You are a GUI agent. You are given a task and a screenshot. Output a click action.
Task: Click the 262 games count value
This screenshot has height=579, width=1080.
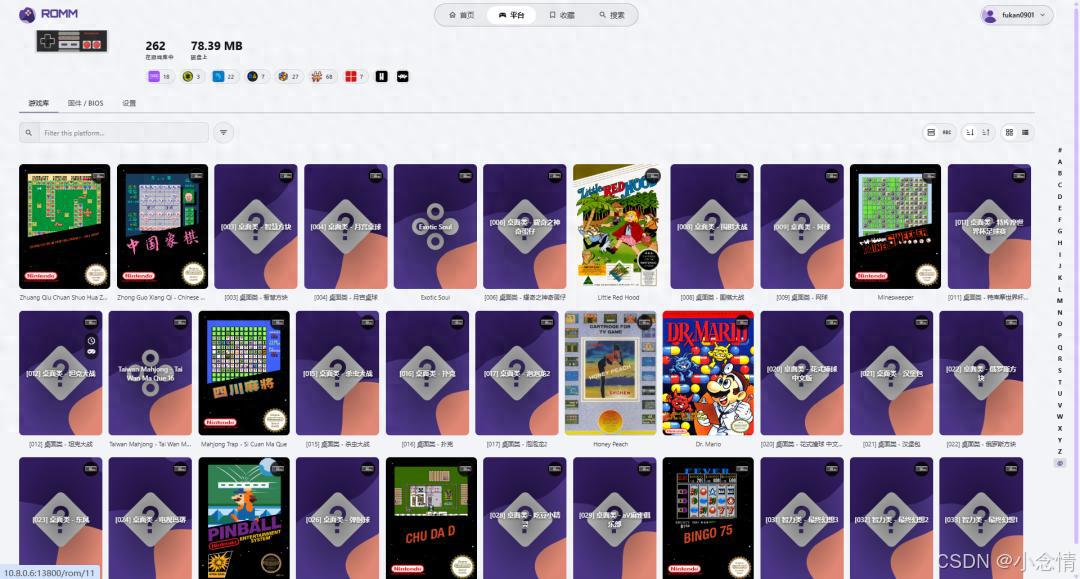coord(155,46)
